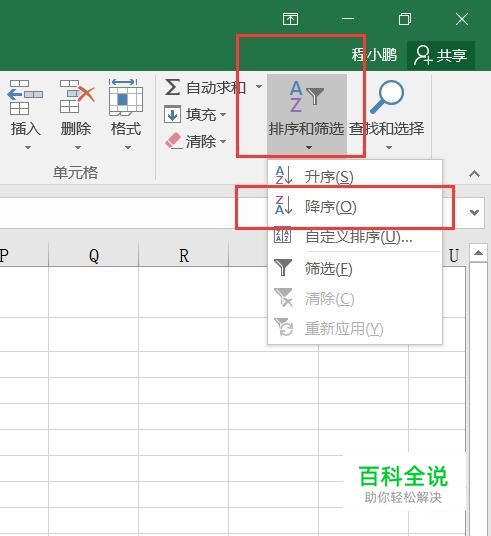Click the AutoSum sigma icon

(172, 87)
